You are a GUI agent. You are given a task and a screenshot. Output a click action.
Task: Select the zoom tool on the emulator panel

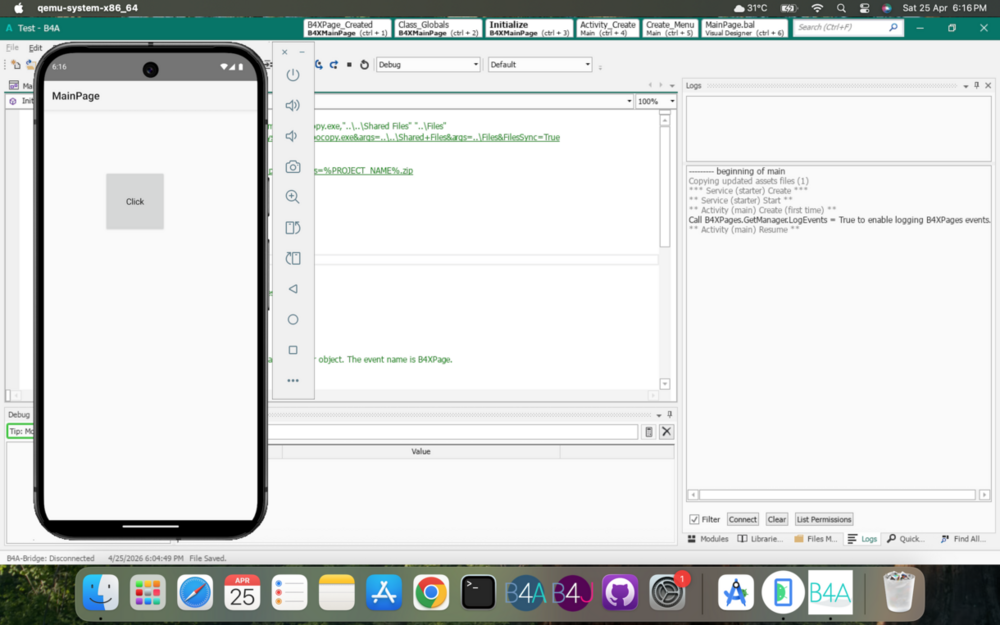coord(292,196)
